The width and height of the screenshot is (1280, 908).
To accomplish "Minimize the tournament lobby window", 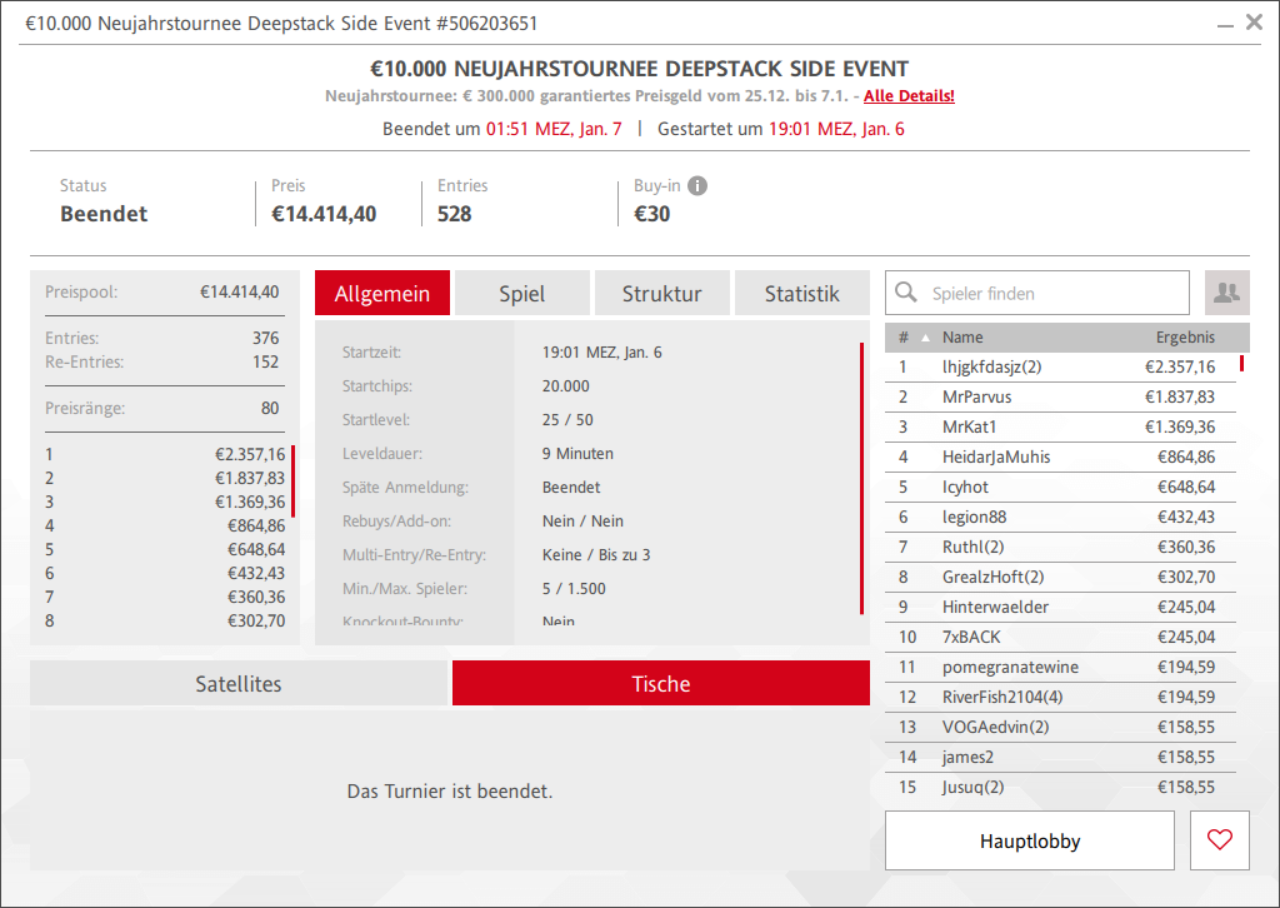I will pyautogui.click(x=1225, y=24).
